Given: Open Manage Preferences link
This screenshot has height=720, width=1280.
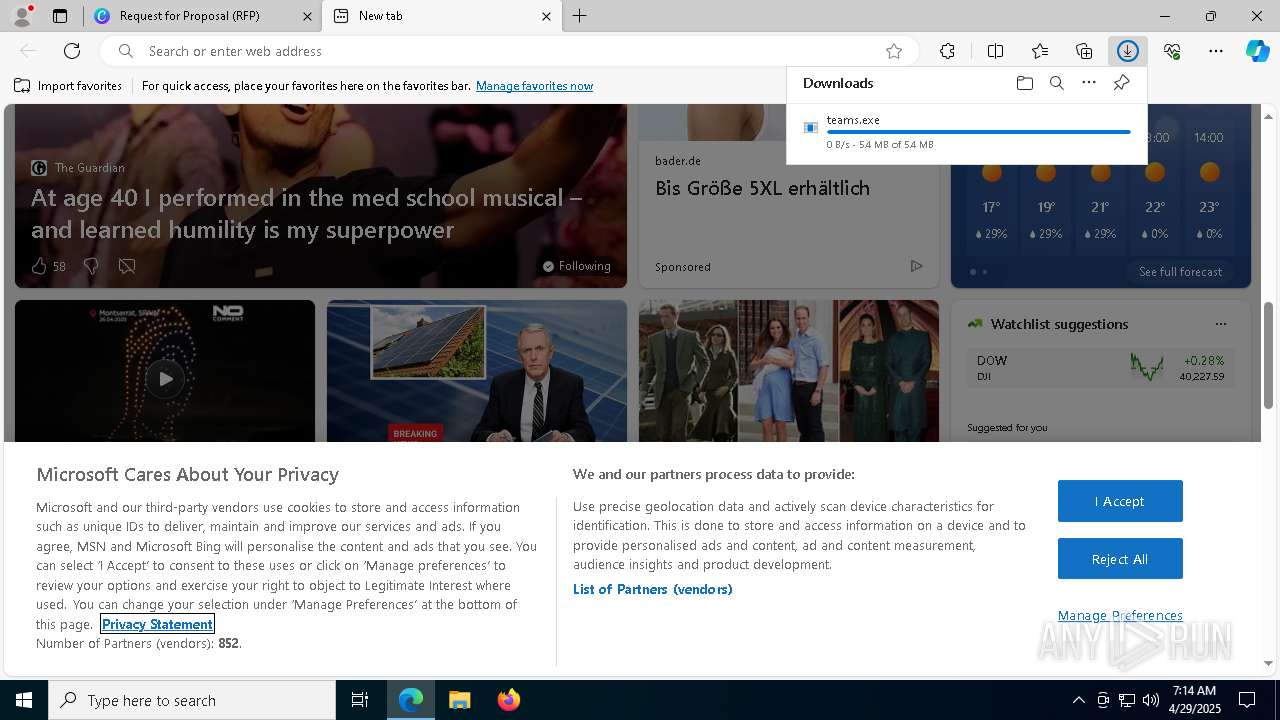Looking at the screenshot, I should pos(1120,615).
